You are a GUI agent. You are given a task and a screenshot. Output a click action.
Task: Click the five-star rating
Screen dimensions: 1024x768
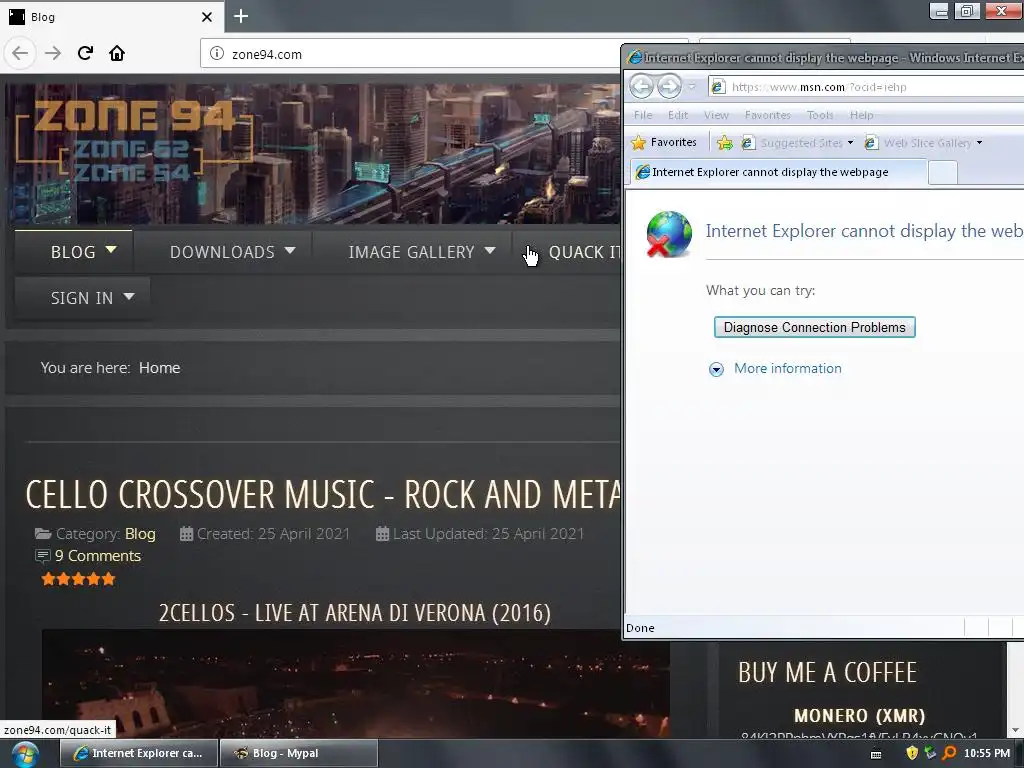(x=78, y=579)
